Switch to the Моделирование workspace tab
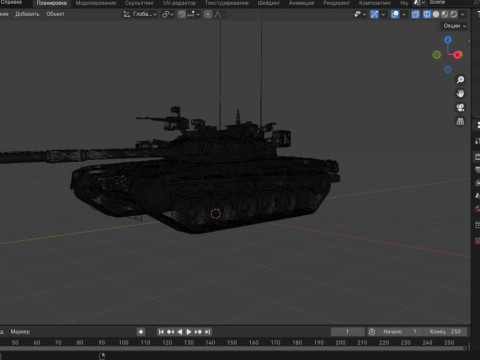Viewport: 480px width, 360px height. (x=96, y=3)
